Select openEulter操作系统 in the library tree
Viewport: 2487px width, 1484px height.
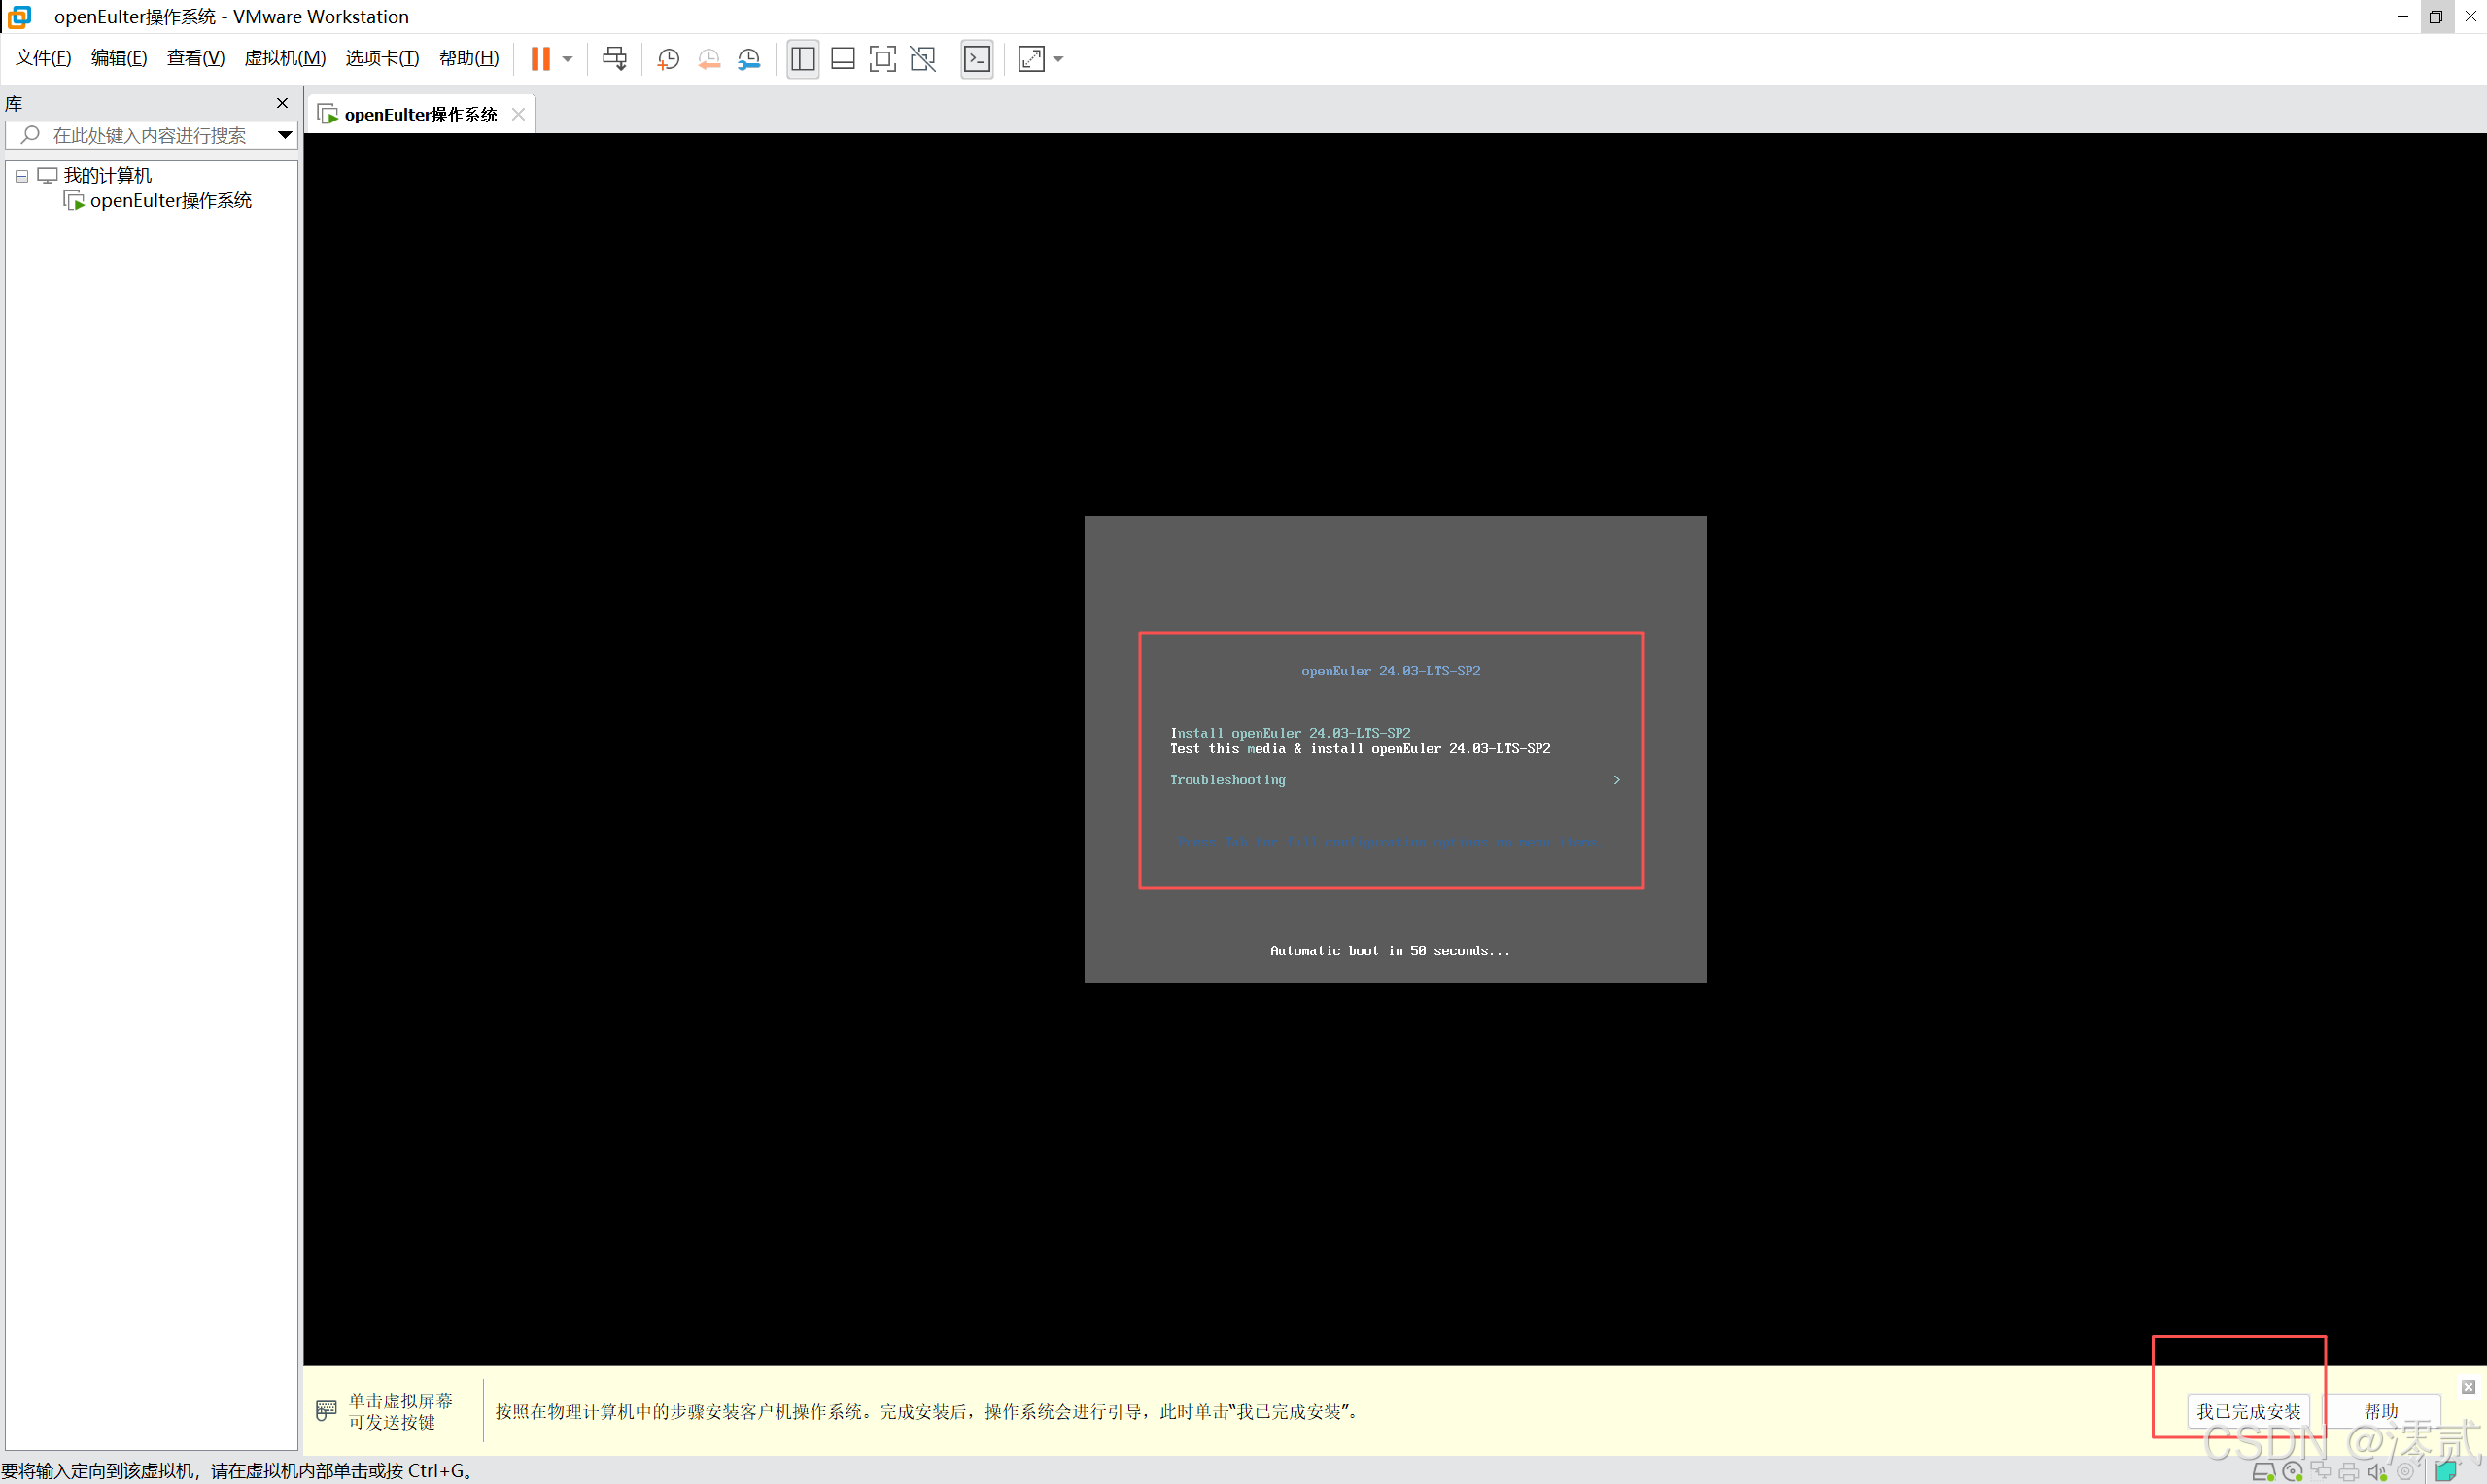170,201
